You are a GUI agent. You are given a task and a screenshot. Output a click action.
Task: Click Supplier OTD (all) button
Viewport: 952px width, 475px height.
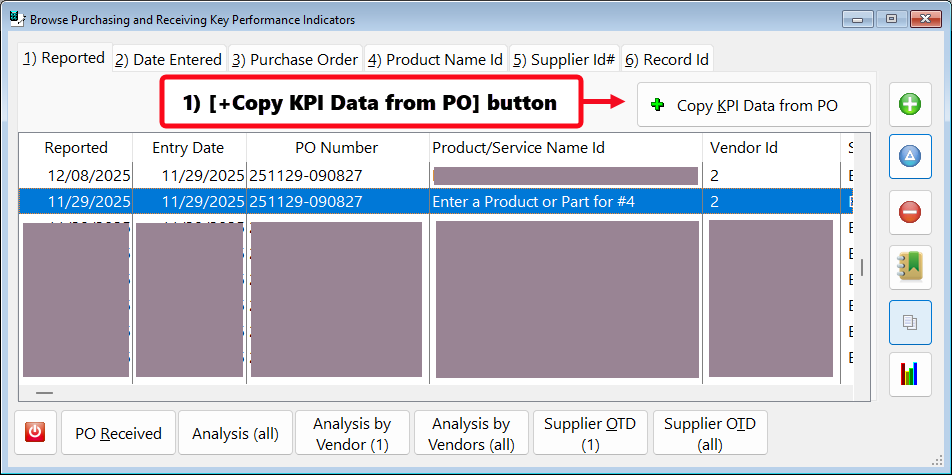click(x=709, y=433)
